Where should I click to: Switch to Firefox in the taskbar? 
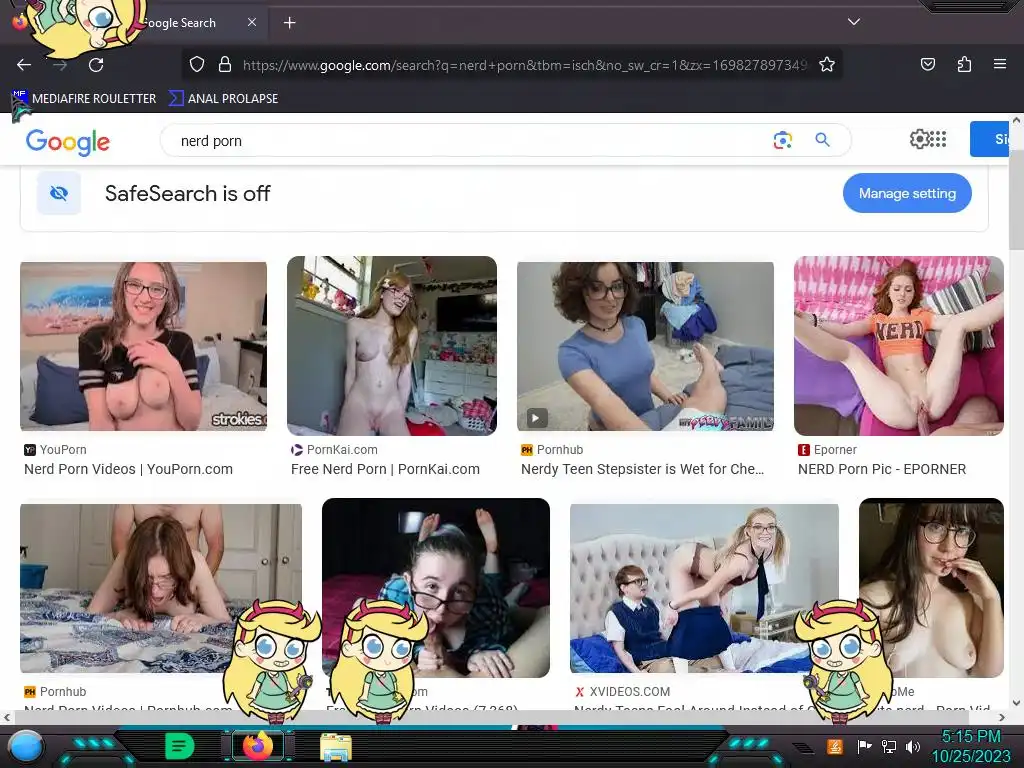(258, 746)
